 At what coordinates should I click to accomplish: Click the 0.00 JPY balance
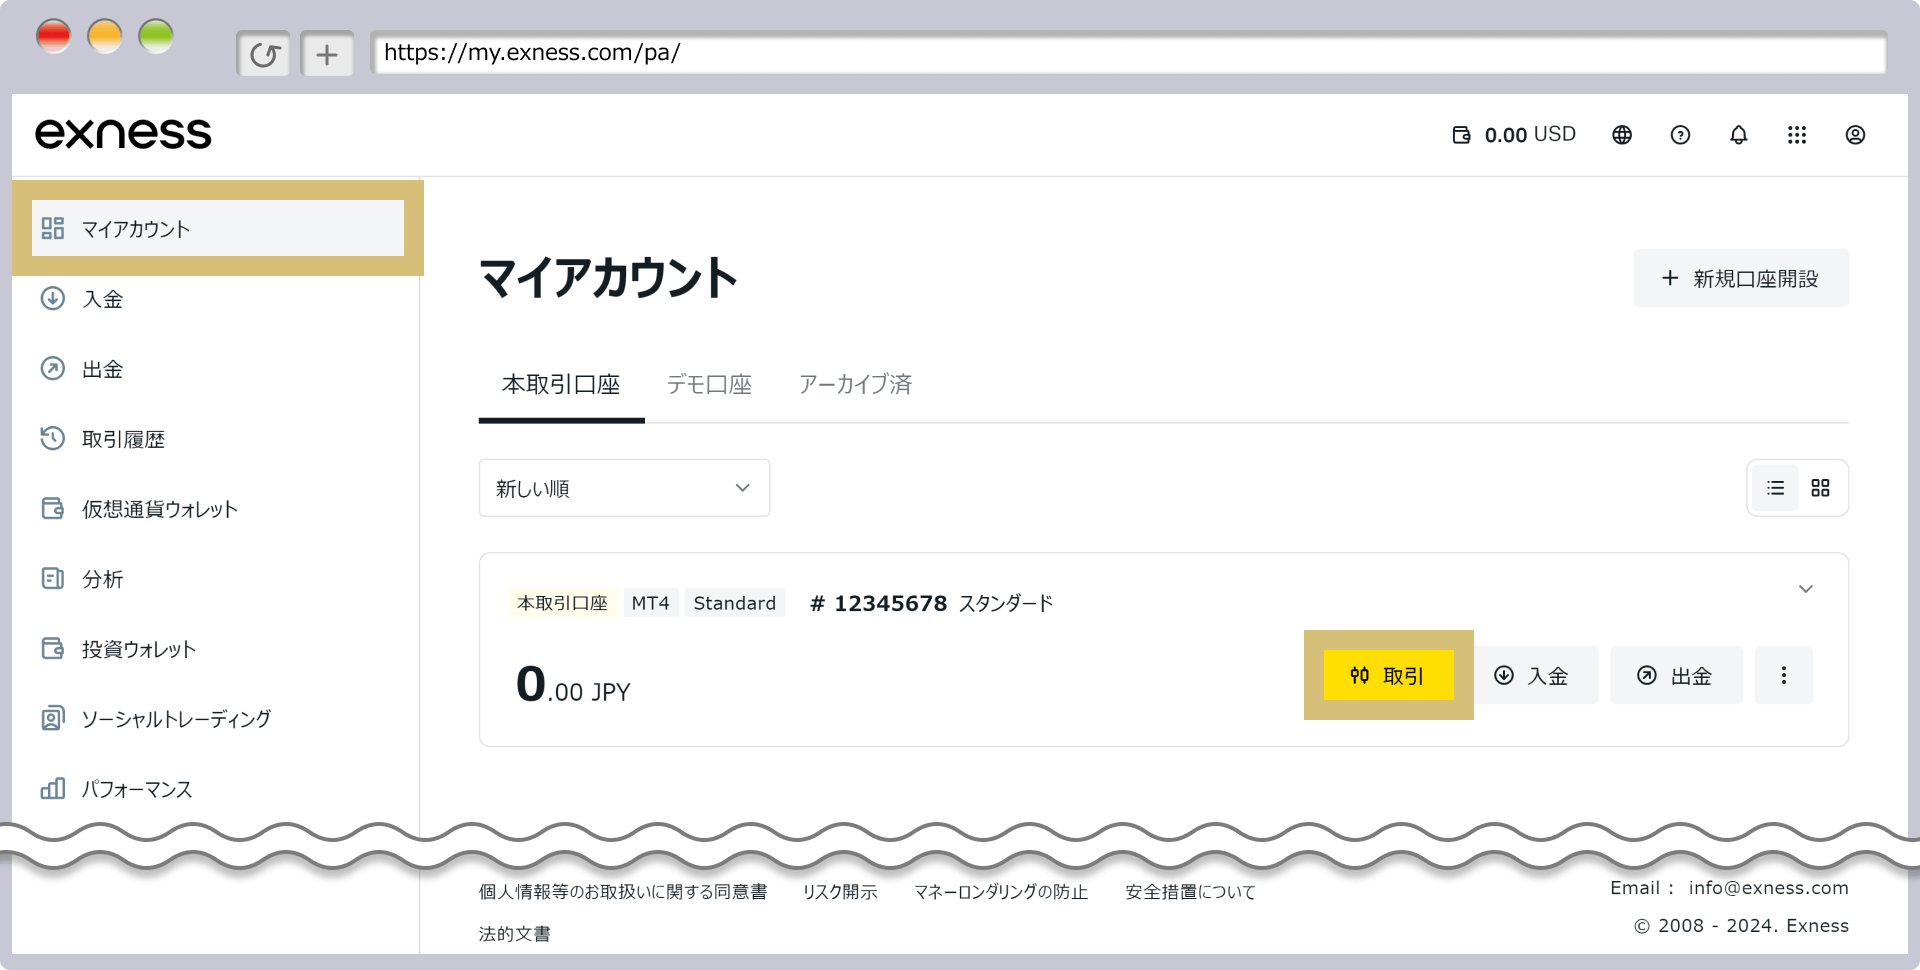(573, 686)
